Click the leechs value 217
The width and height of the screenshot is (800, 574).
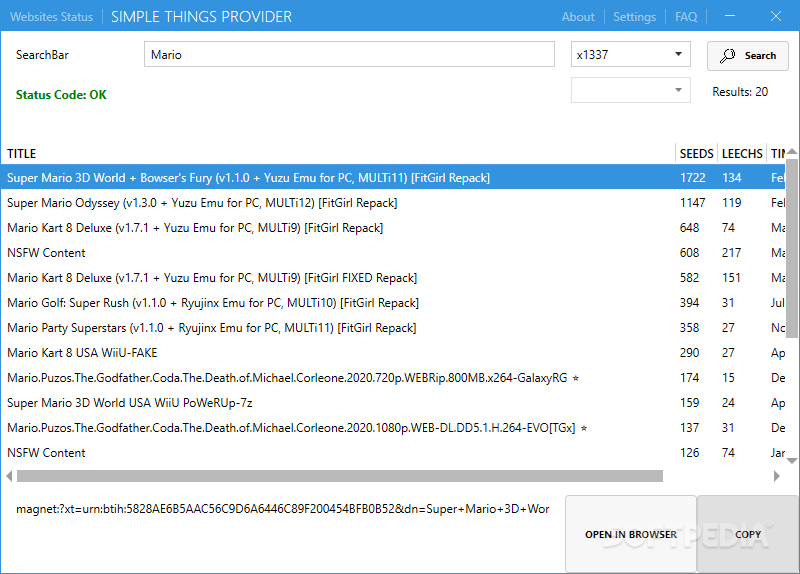pyautogui.click(x=731, y=253)
